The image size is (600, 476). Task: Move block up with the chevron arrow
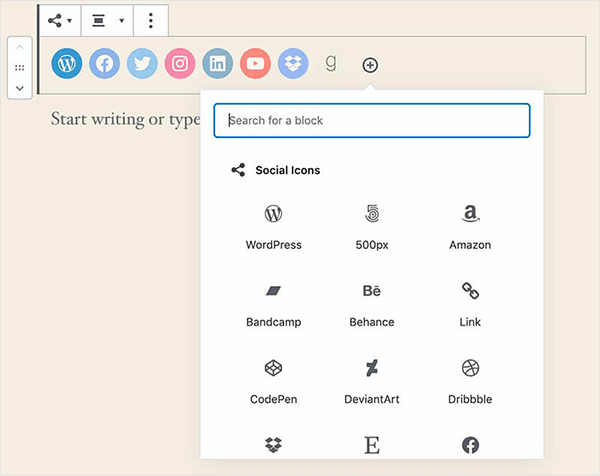point(20,47)
